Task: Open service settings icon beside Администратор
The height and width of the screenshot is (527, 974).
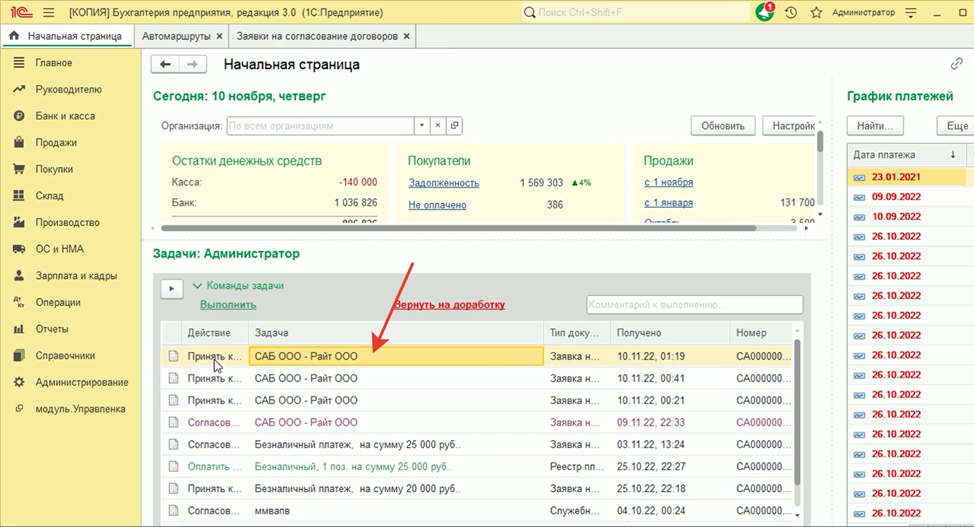Action: [911, 12]
